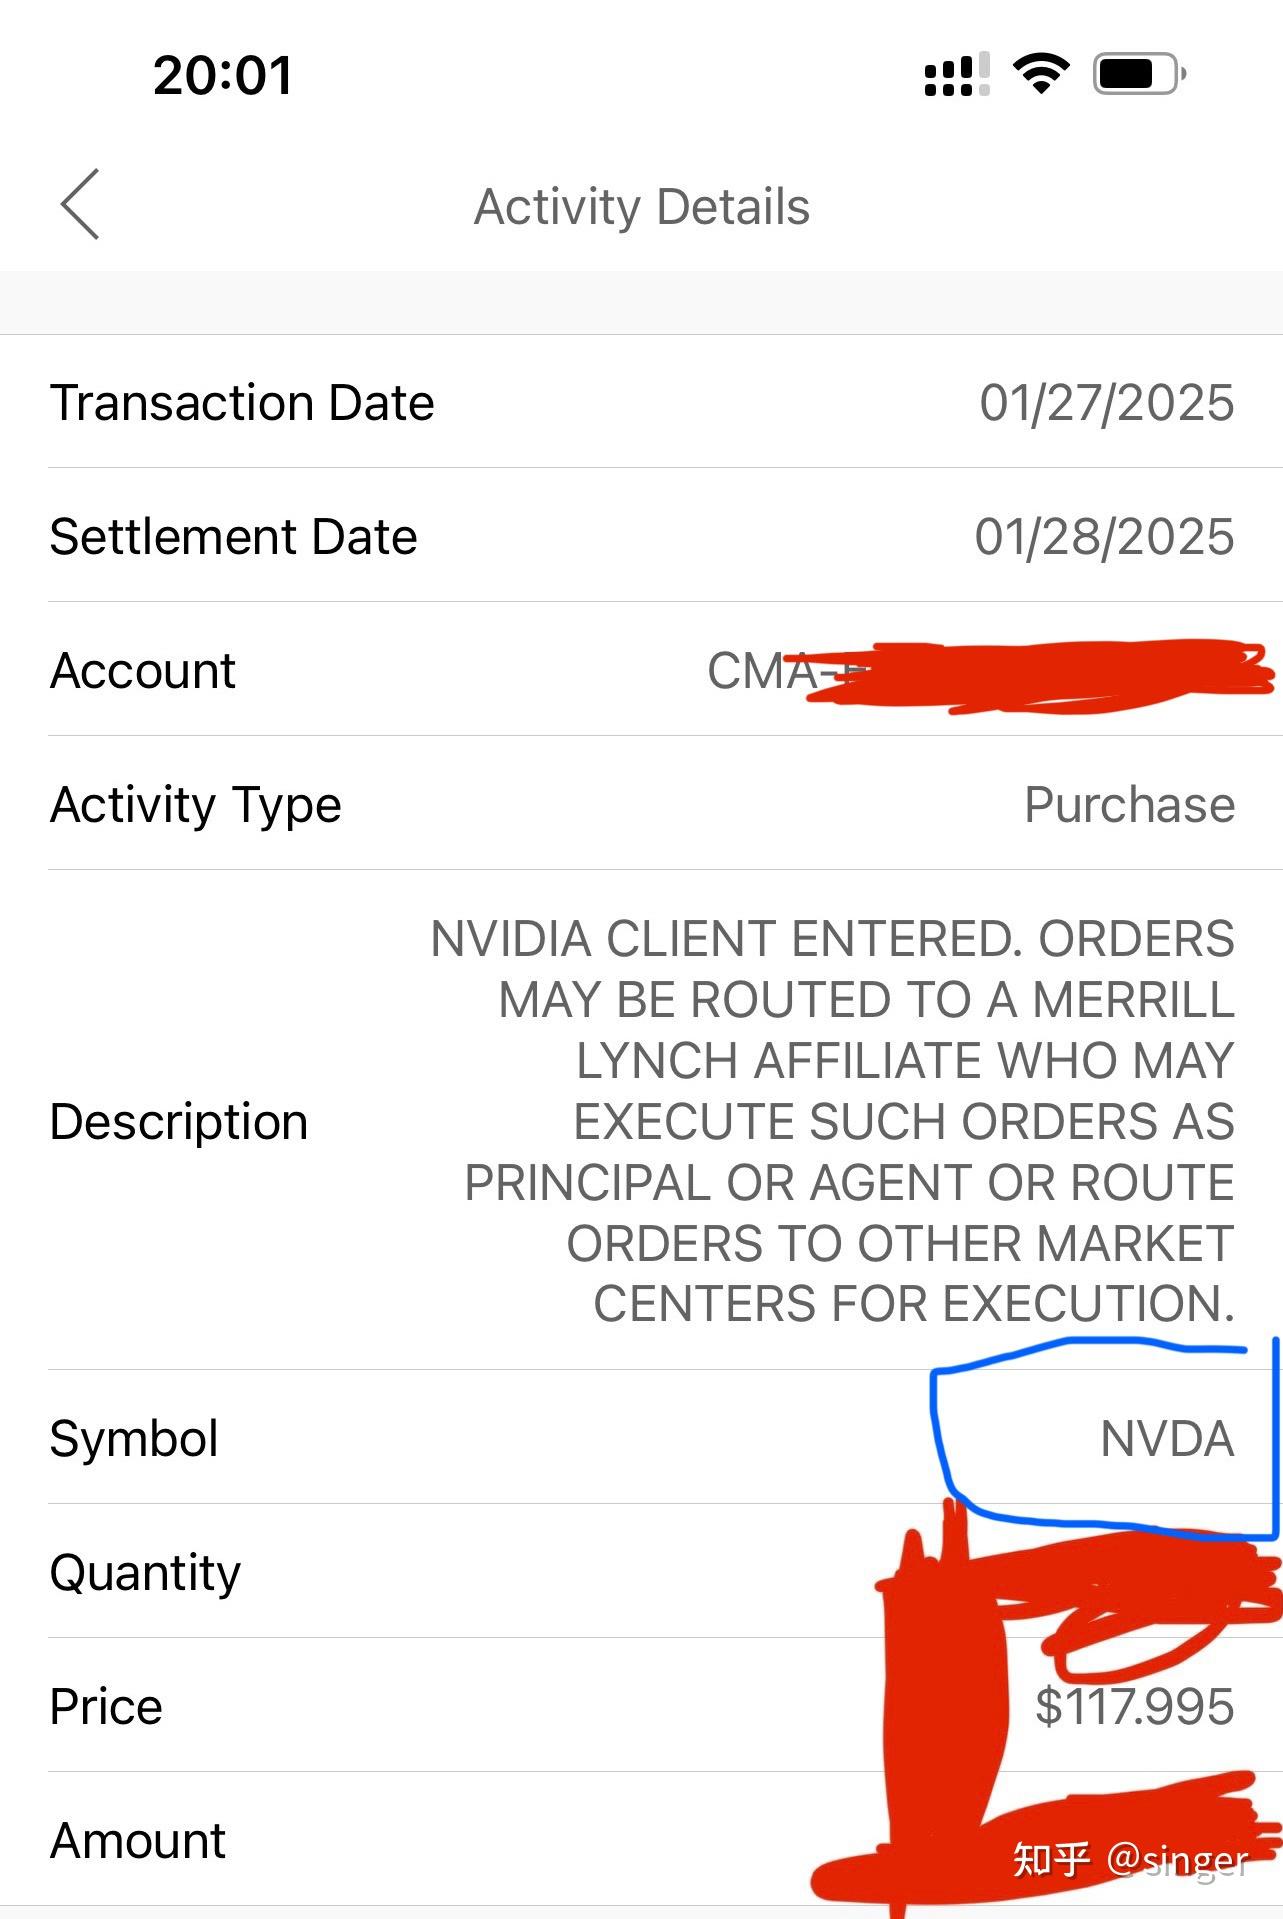Viewport: 1283px width, 1919px height.
Task: Select the Settlement Date label
Action: coord(233,537)
